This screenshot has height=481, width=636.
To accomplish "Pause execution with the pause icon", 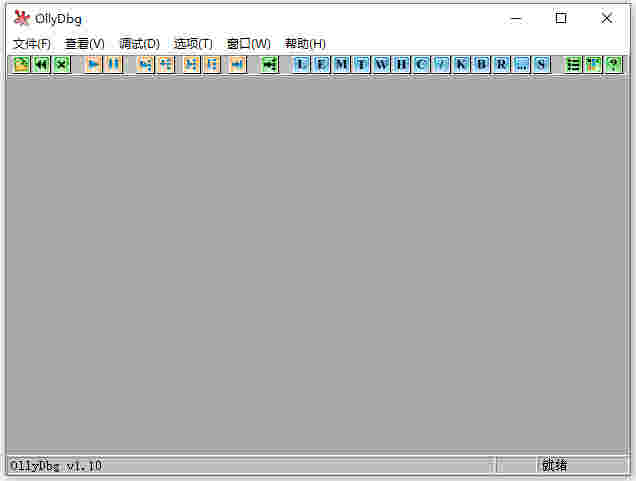I will click(114, 64).
